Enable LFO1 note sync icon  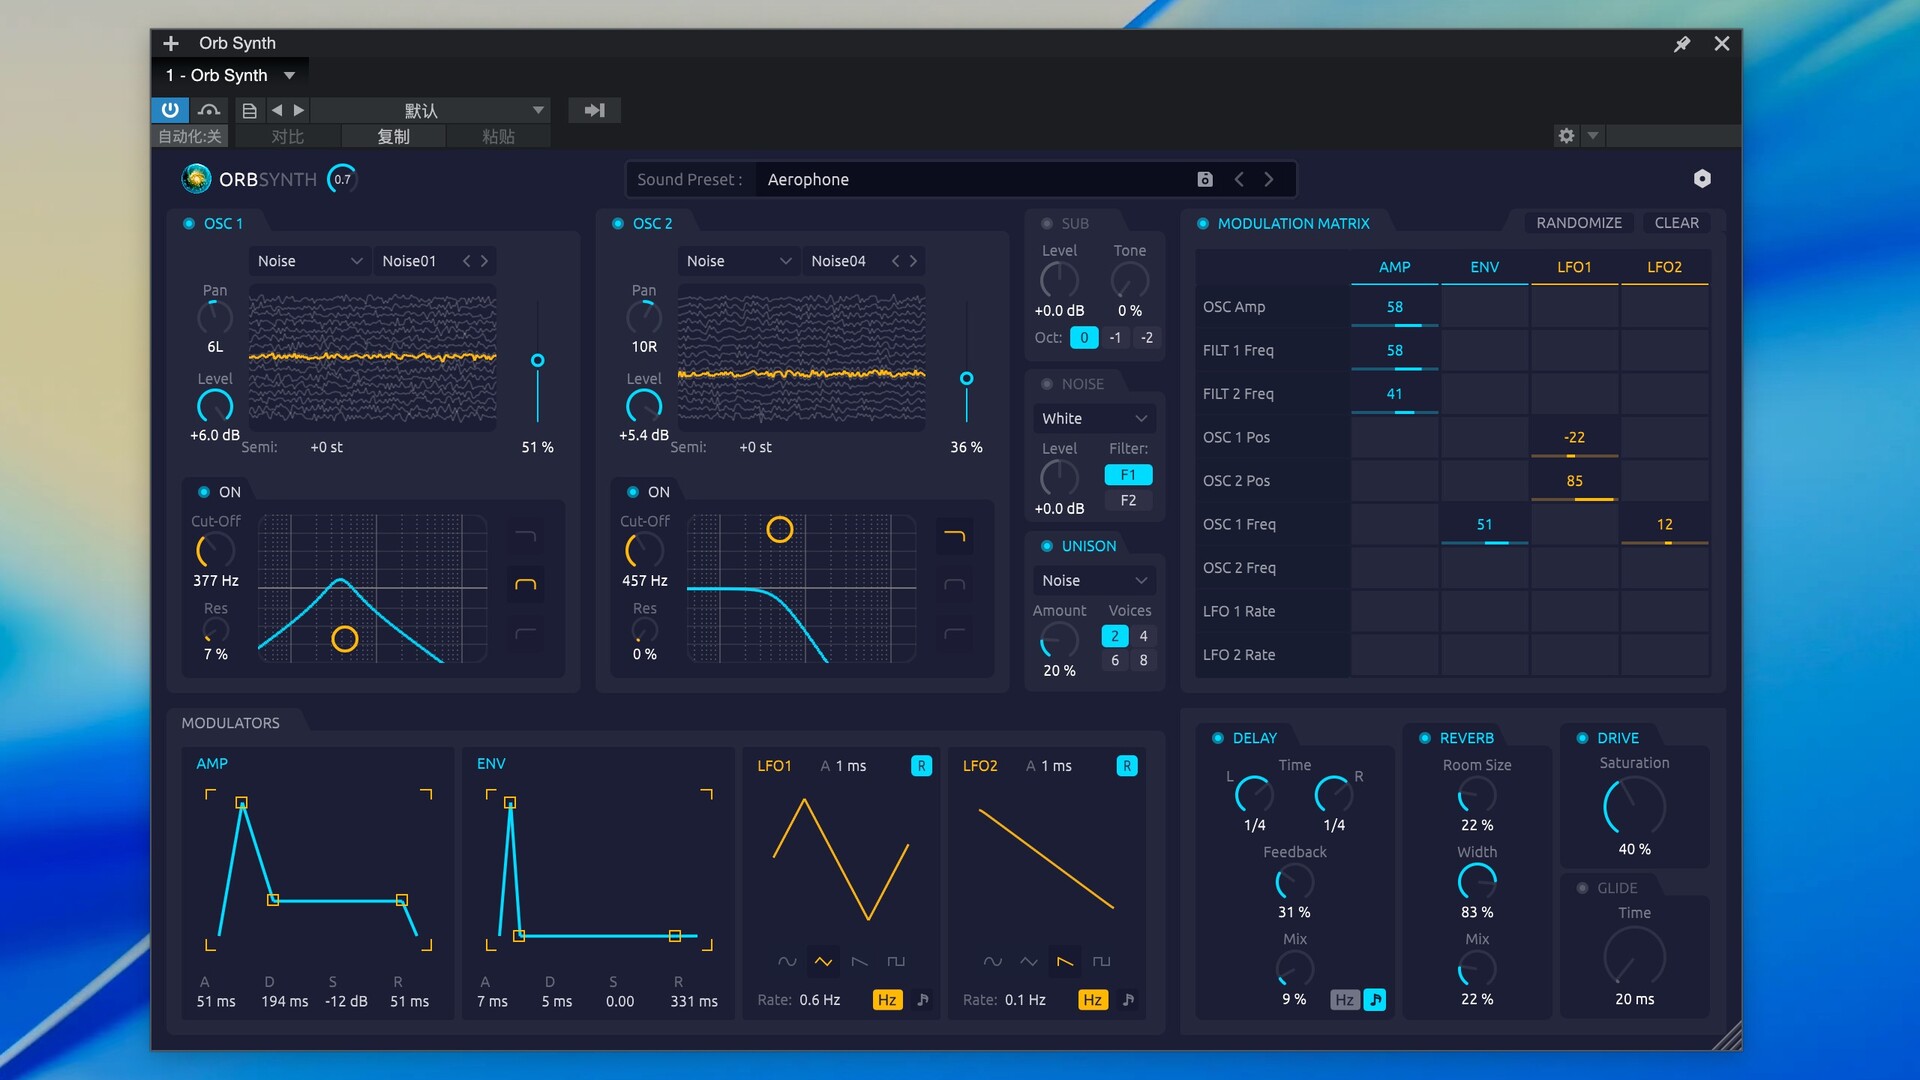point(923,1000)
